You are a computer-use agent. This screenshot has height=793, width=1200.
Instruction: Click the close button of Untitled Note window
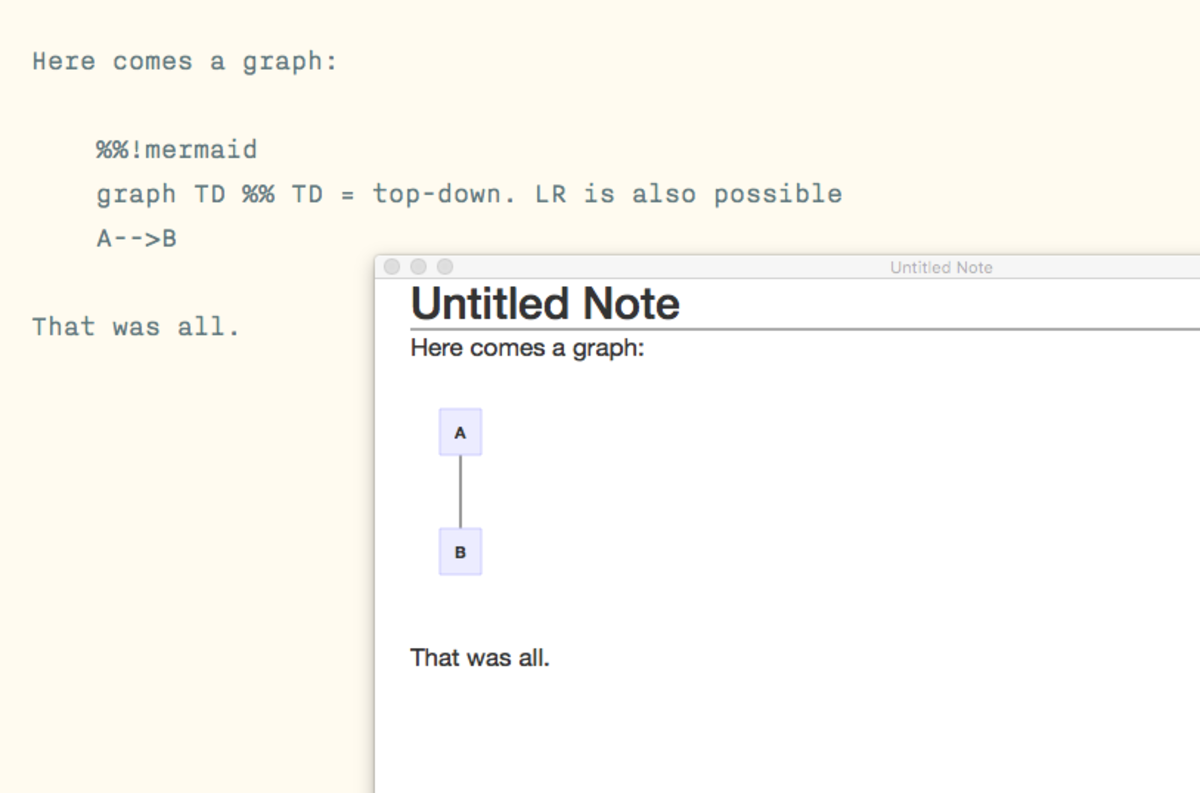(392, 267)
